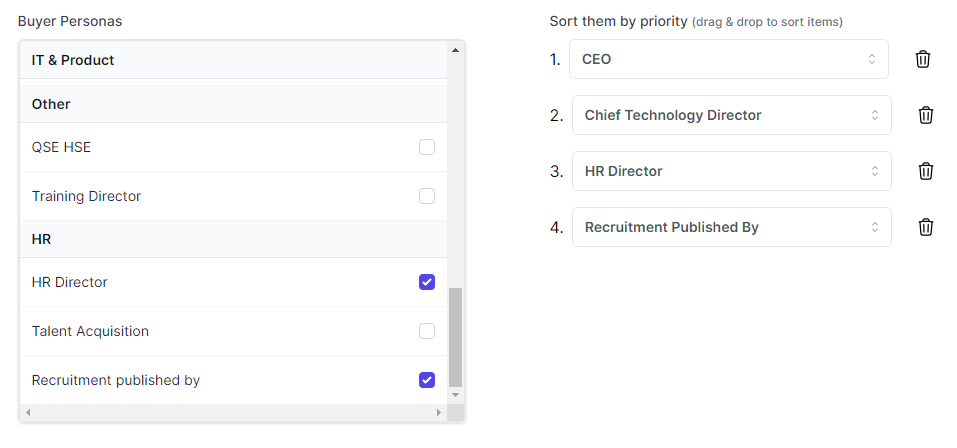Click the list's scroll up arrow
The height and width of the screenshot is (448, 957).
point(456,50)
